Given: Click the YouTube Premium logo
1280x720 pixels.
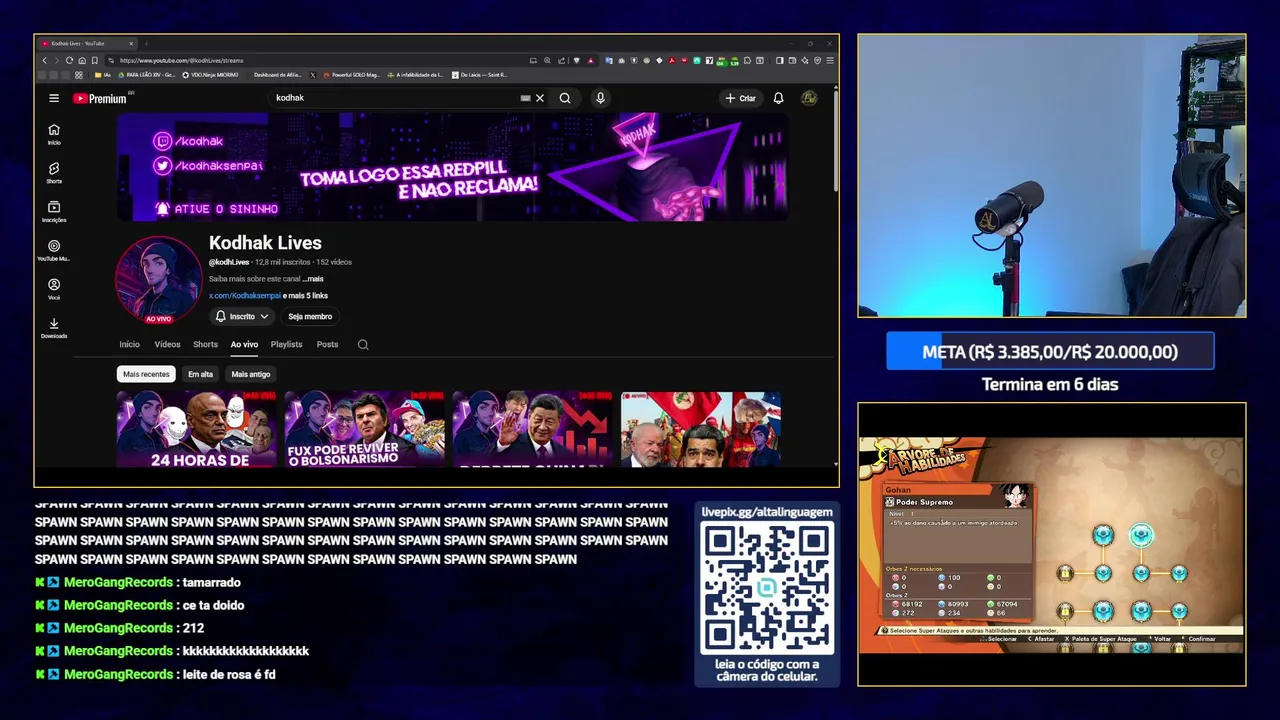Looking at the screenshot, I should coord(100,98).
